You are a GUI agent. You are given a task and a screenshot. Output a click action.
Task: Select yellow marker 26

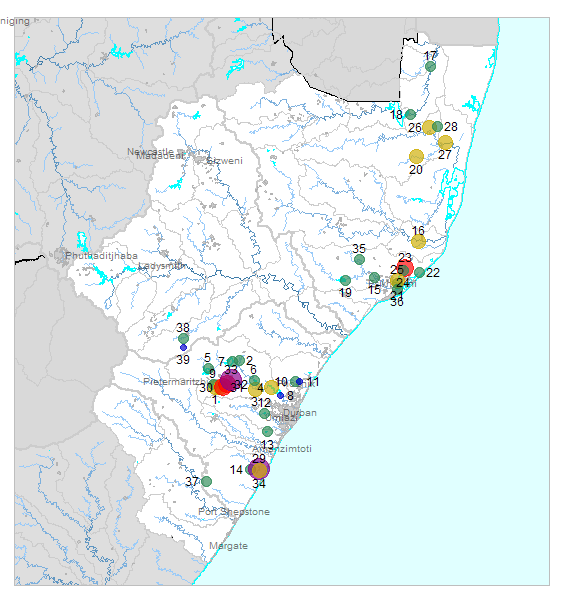coord(429,127)
